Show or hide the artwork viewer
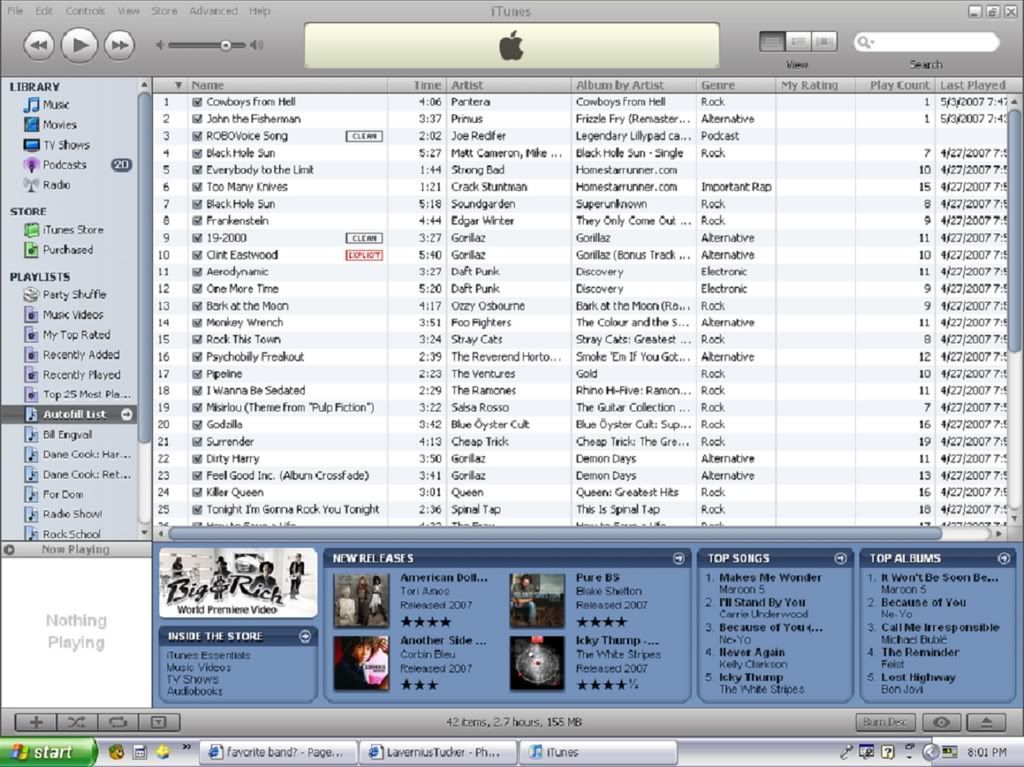Image resolution: width=1024 pixels, height=767 pixels. (x=159, y=722)
